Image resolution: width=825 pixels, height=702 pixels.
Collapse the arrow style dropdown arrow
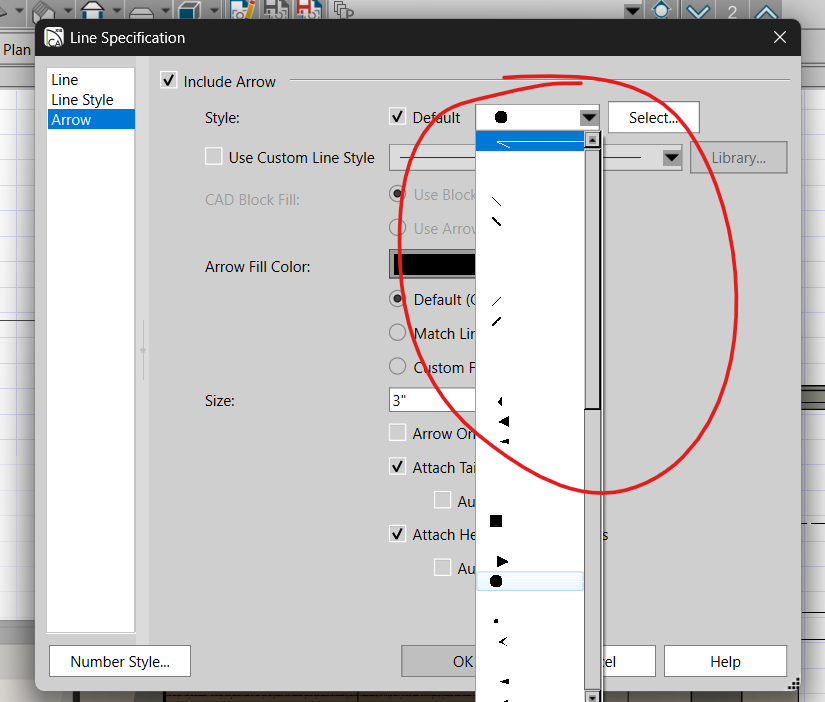(x=589, y=117)
